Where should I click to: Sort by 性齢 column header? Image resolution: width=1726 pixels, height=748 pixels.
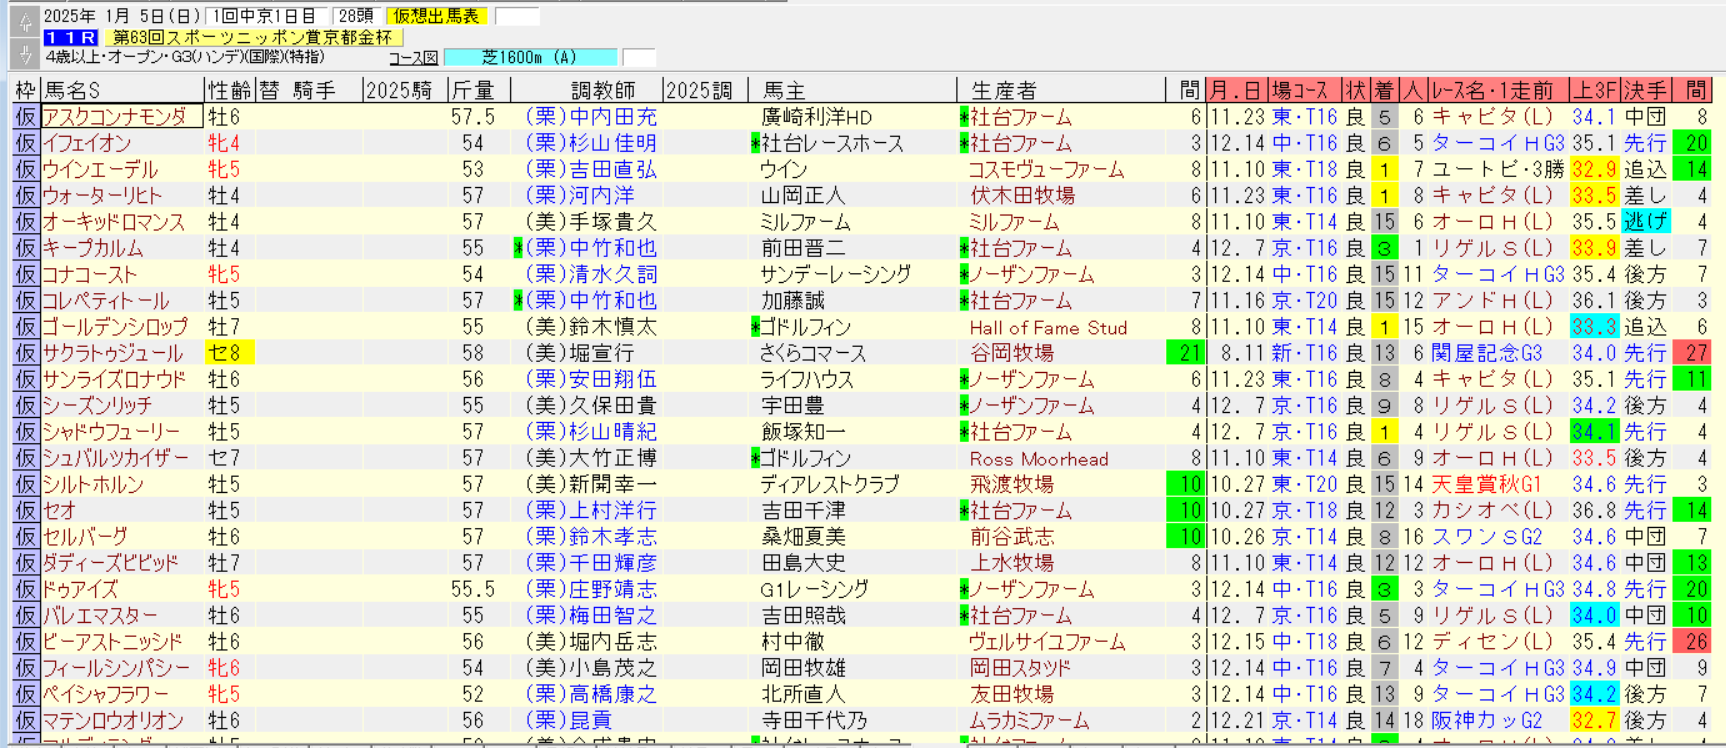coord(229,90)
